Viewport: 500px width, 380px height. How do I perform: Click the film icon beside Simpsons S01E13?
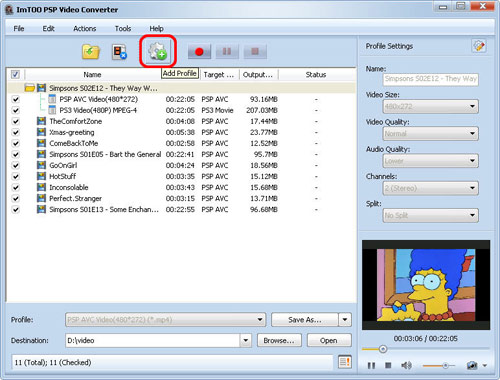click(41, 209)
